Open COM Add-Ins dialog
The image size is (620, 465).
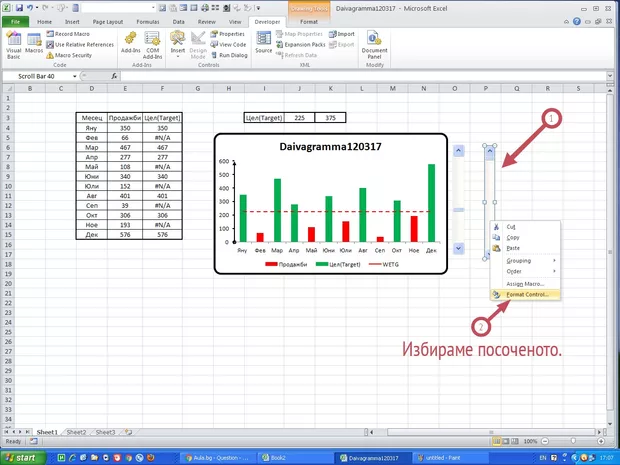pos(153,45)
